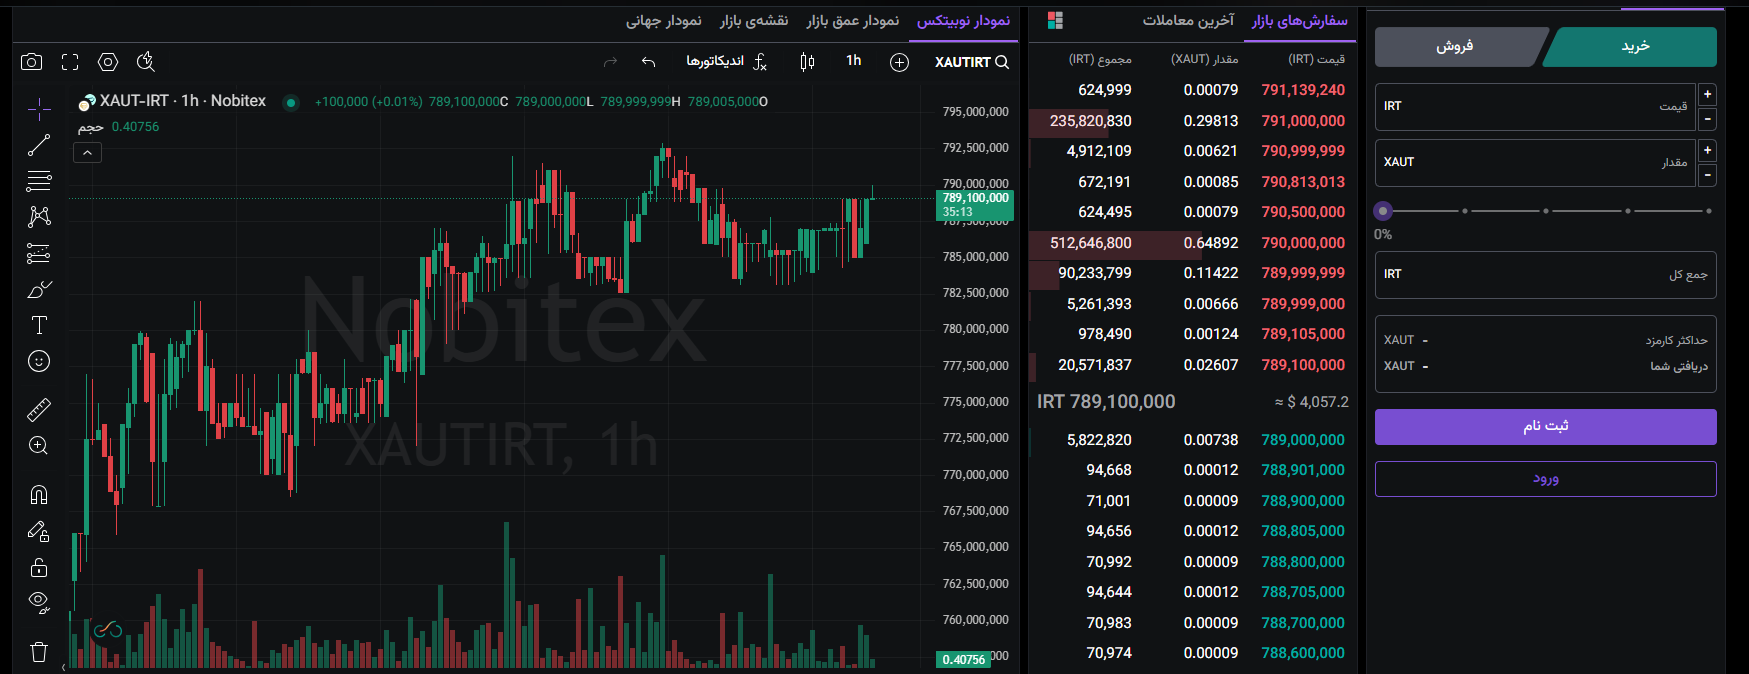Click the XAUT-IRT · 1h · Nobitex legend title
Viewport: 1749px width, 674px height.
(x=183, y=101)
